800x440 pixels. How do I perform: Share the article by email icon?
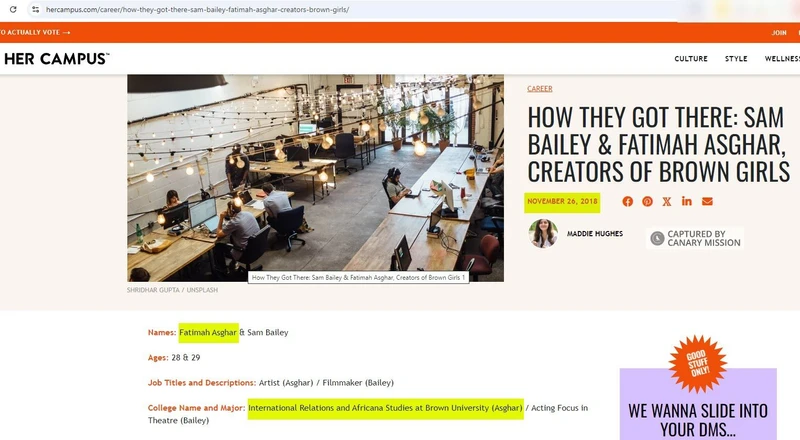point(707,202)
